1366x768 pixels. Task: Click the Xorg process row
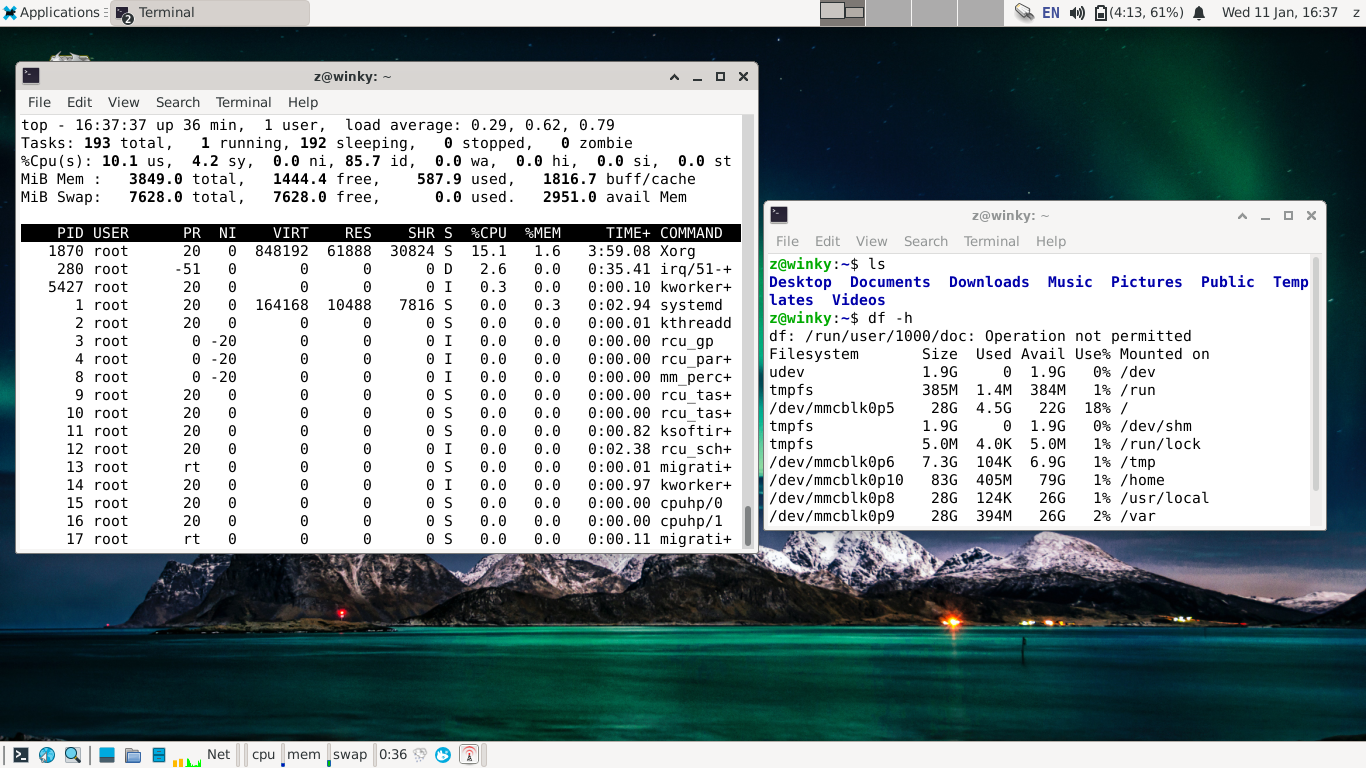pos(380,251)
